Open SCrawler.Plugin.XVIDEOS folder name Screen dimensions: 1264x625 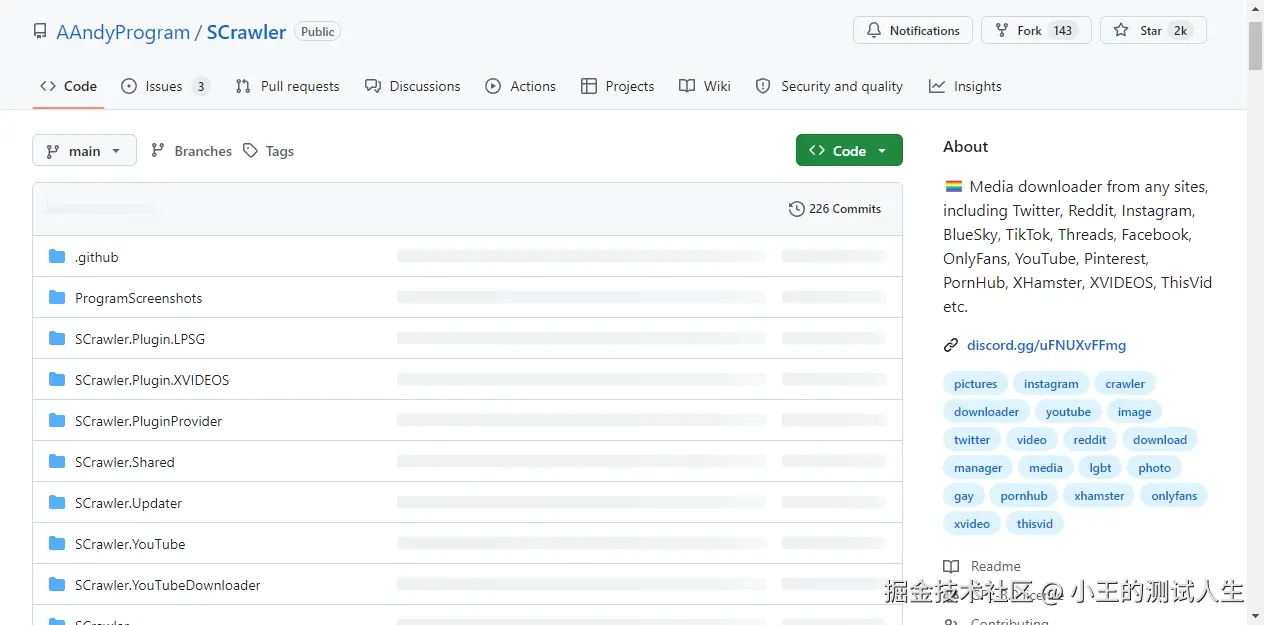[x=152, y=380]
